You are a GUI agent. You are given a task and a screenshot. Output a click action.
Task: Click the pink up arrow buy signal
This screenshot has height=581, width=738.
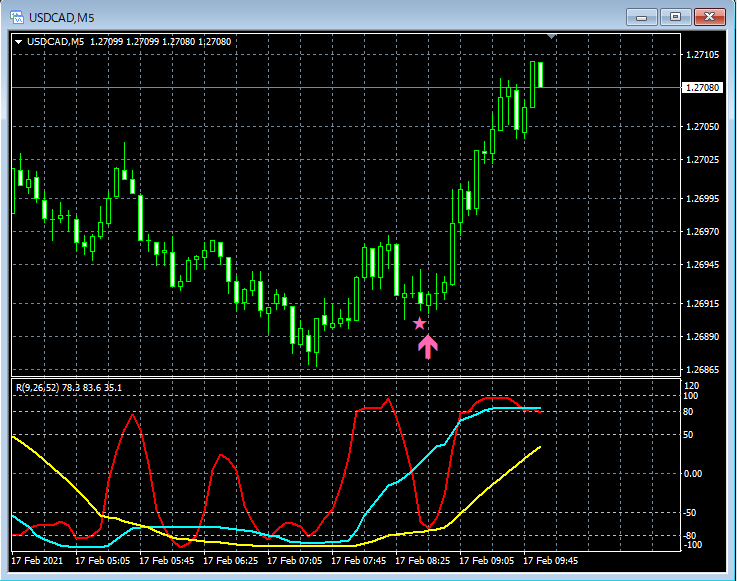(x=428, y=347)
